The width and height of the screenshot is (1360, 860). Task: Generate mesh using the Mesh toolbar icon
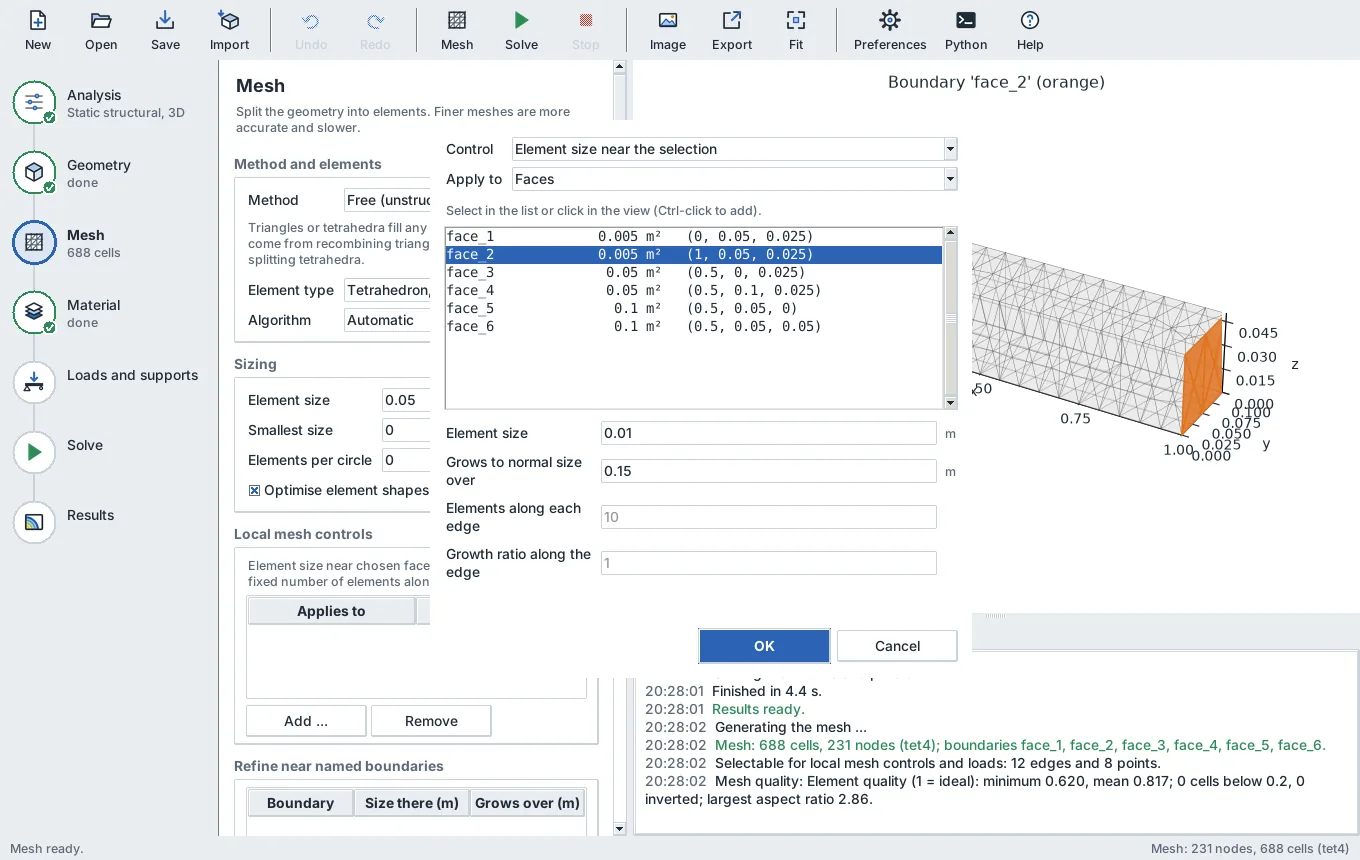(457, 30)
